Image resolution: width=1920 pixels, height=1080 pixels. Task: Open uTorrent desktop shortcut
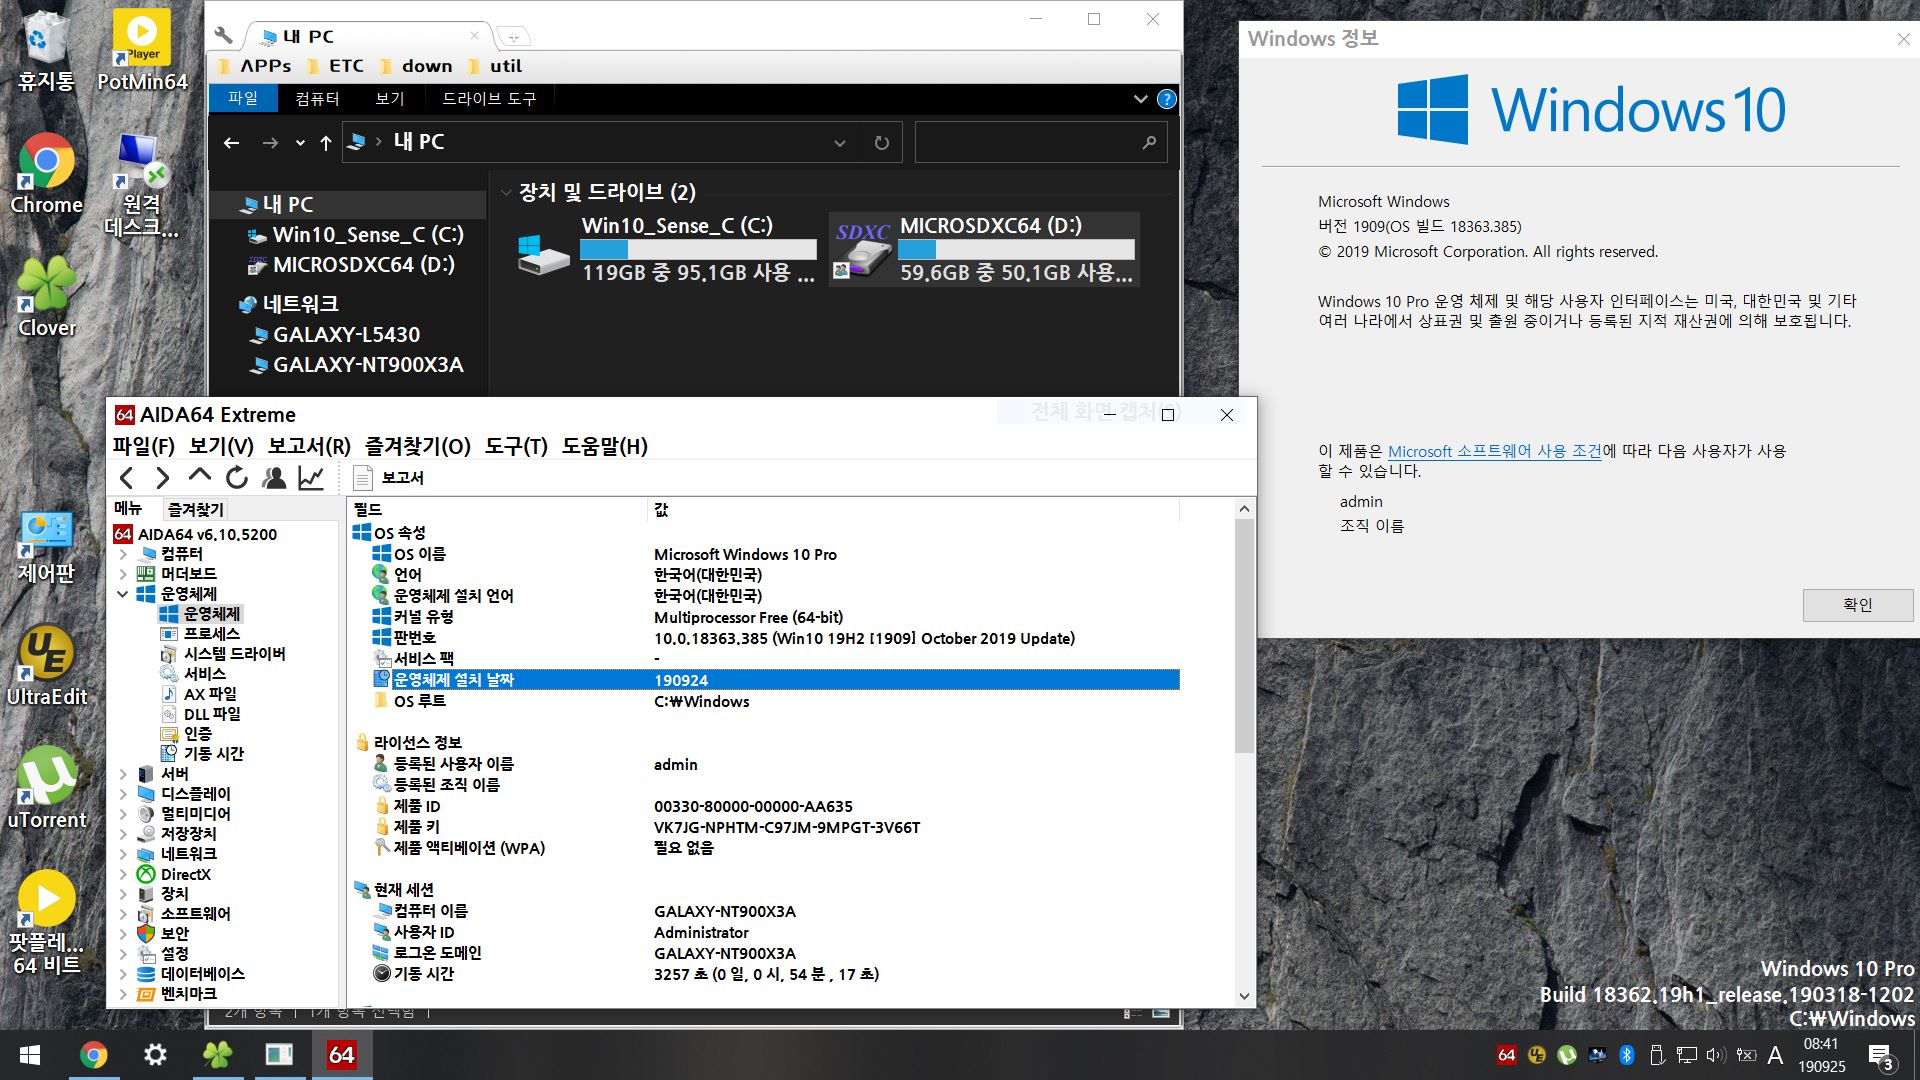46,789
